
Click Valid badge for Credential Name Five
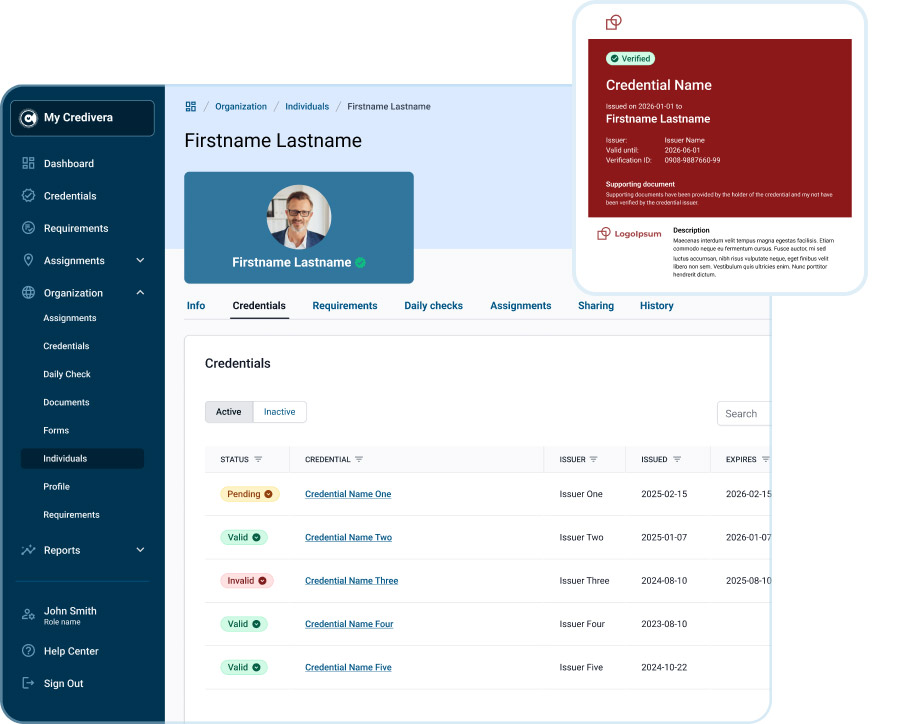pos(244,667)
